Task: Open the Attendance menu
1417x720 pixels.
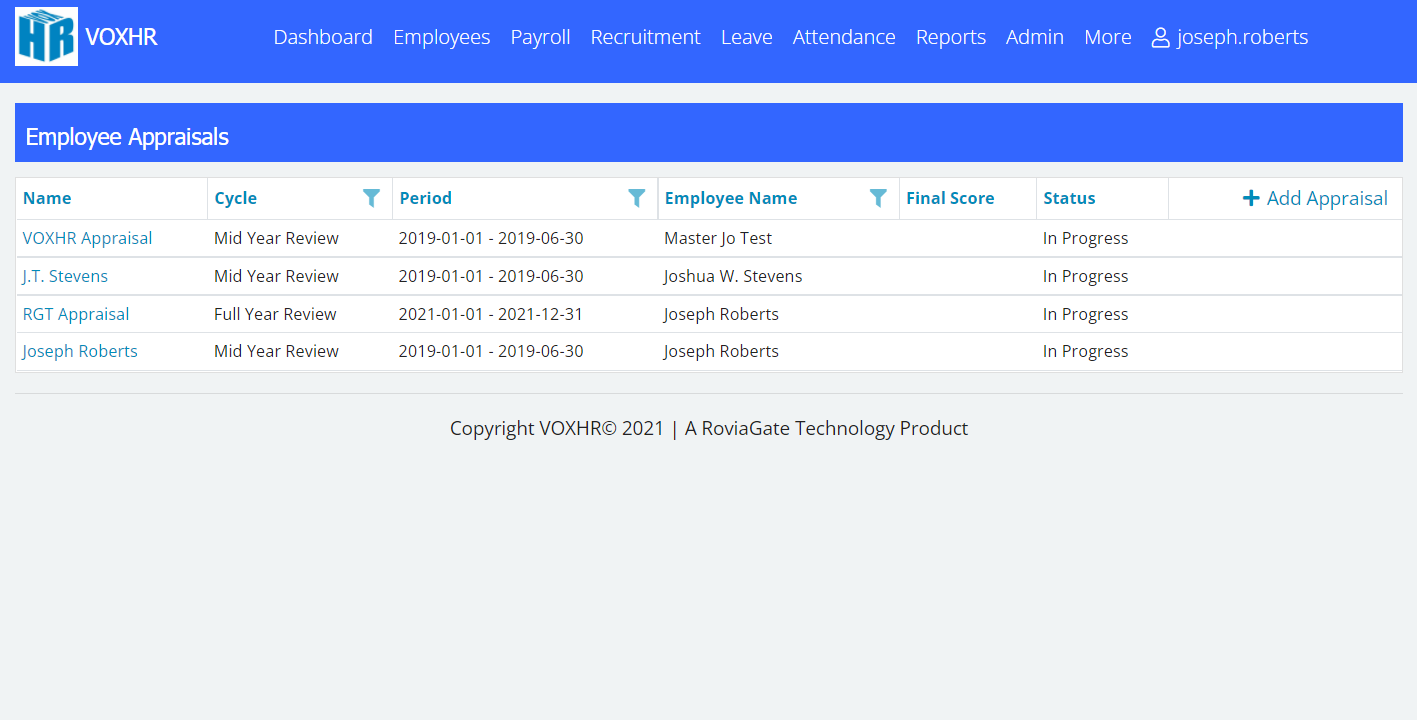Action: (844, 37)
